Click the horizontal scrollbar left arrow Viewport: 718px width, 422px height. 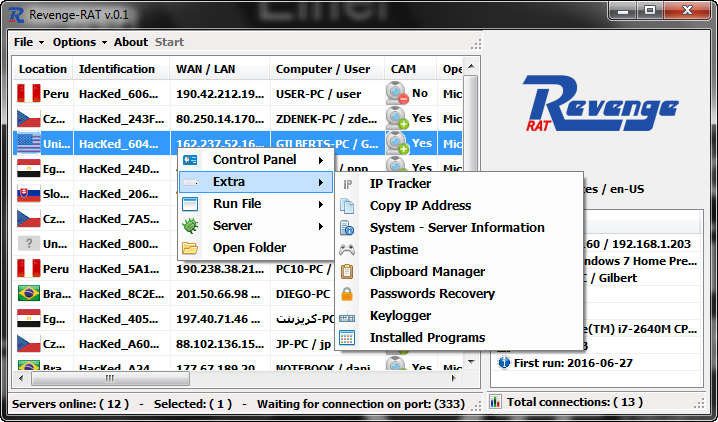coord(21,378)
